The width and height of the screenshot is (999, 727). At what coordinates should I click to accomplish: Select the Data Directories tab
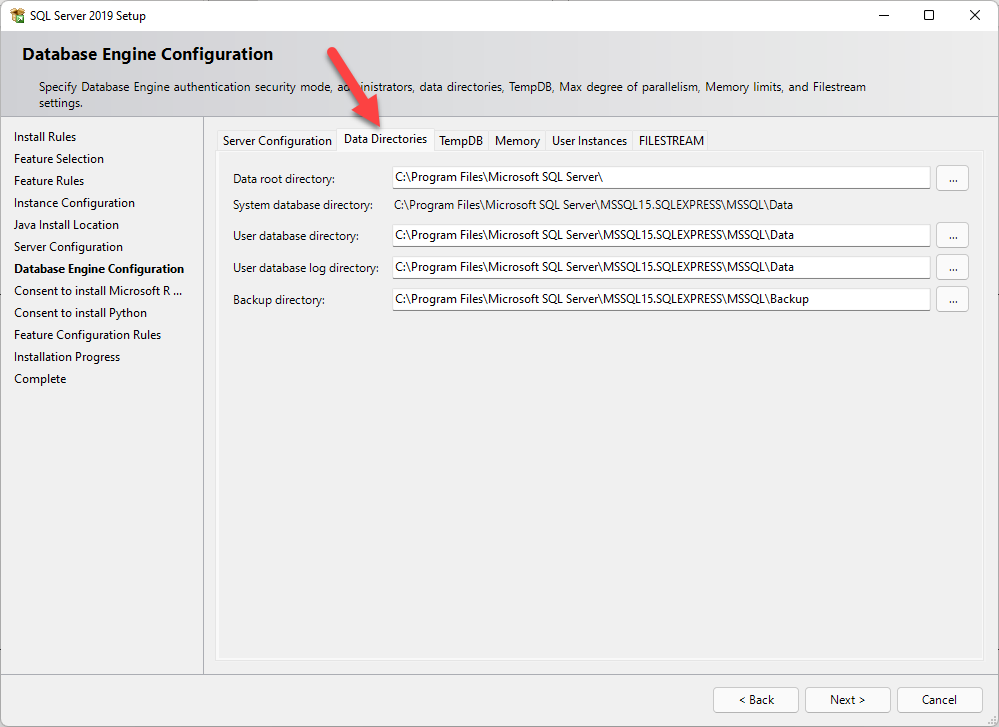[385, 139]
